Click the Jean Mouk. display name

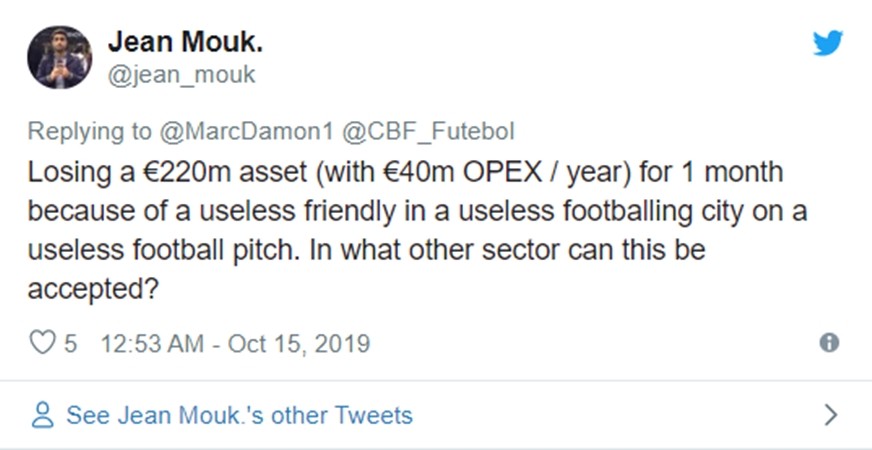click(185, 42)
